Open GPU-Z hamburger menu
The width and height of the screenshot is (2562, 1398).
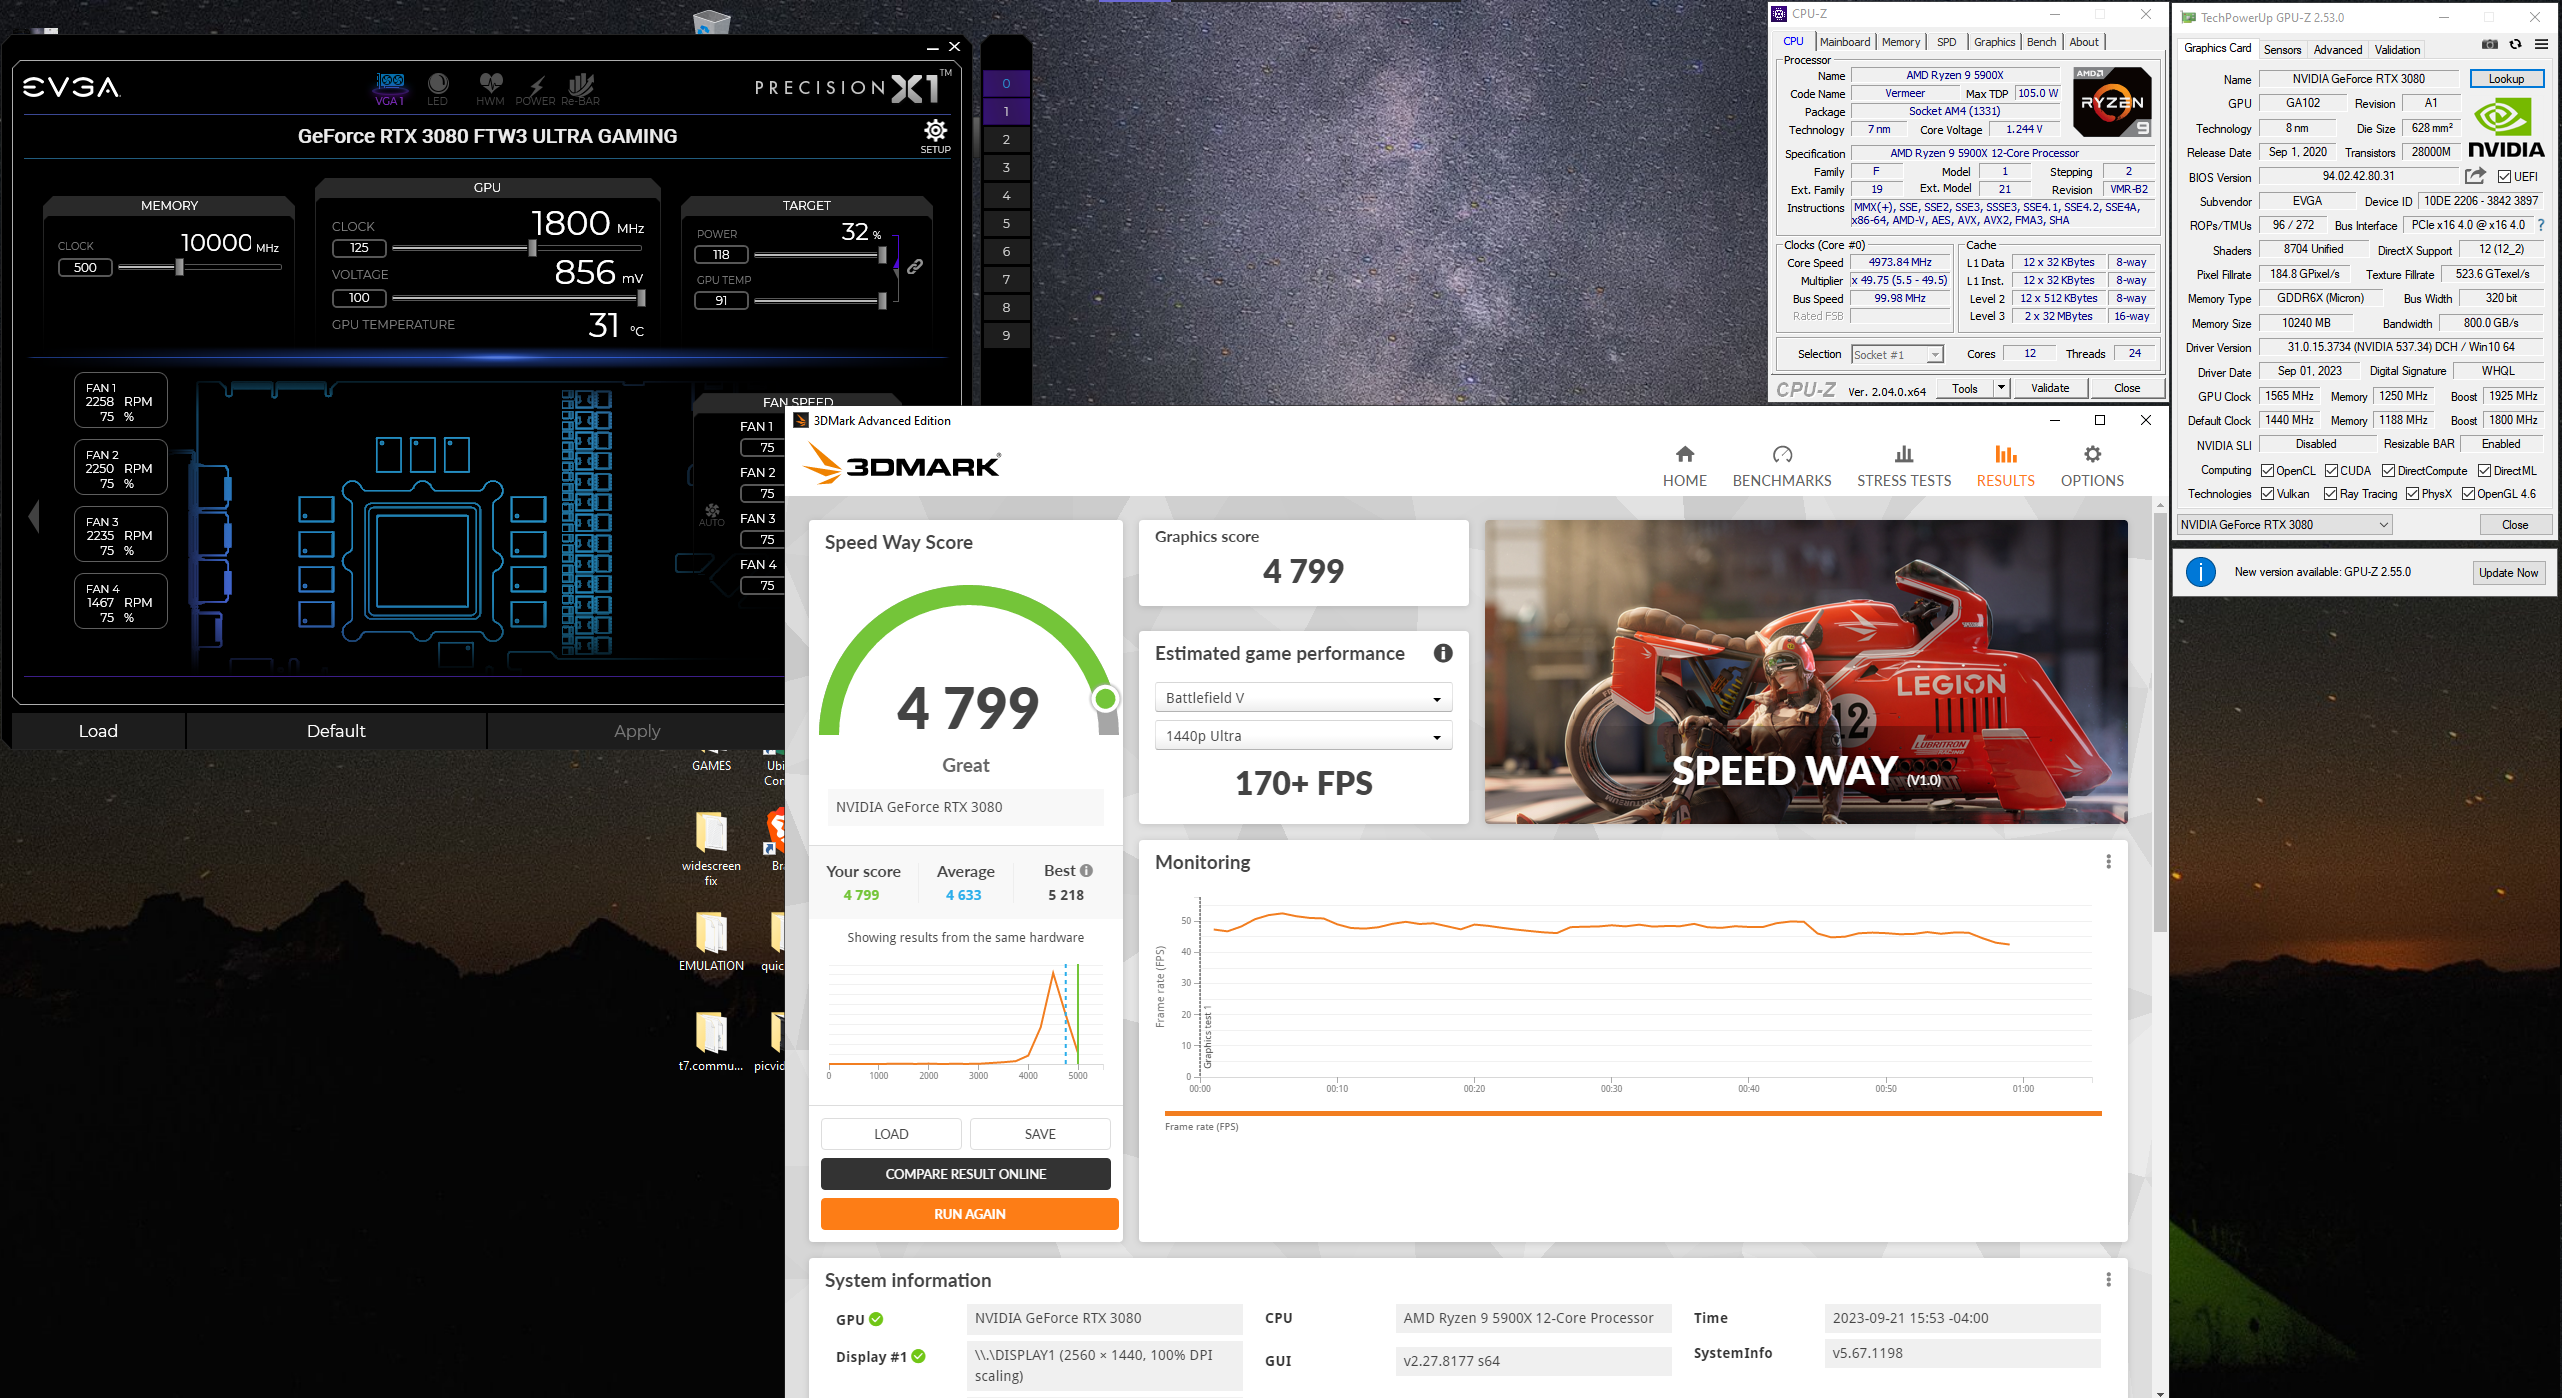[x=2541, y=44]
